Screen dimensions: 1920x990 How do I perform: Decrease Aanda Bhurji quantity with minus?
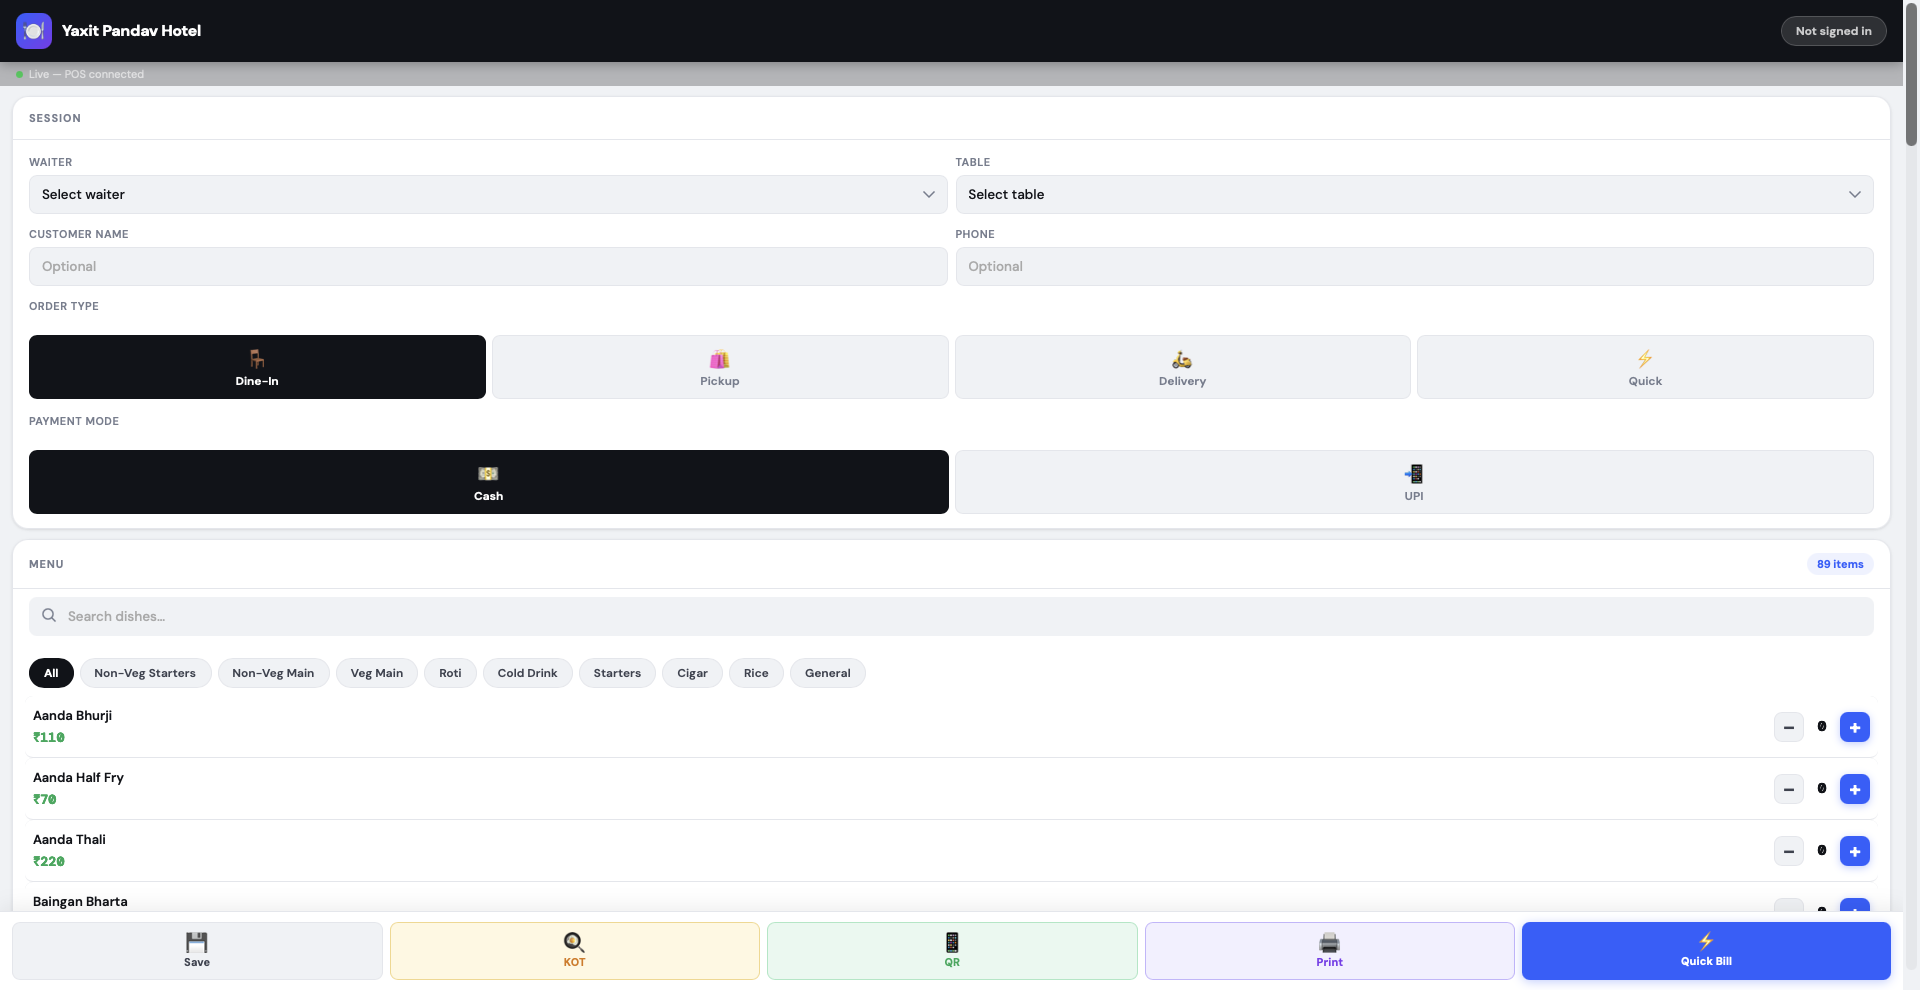(x=1788, y=727)
